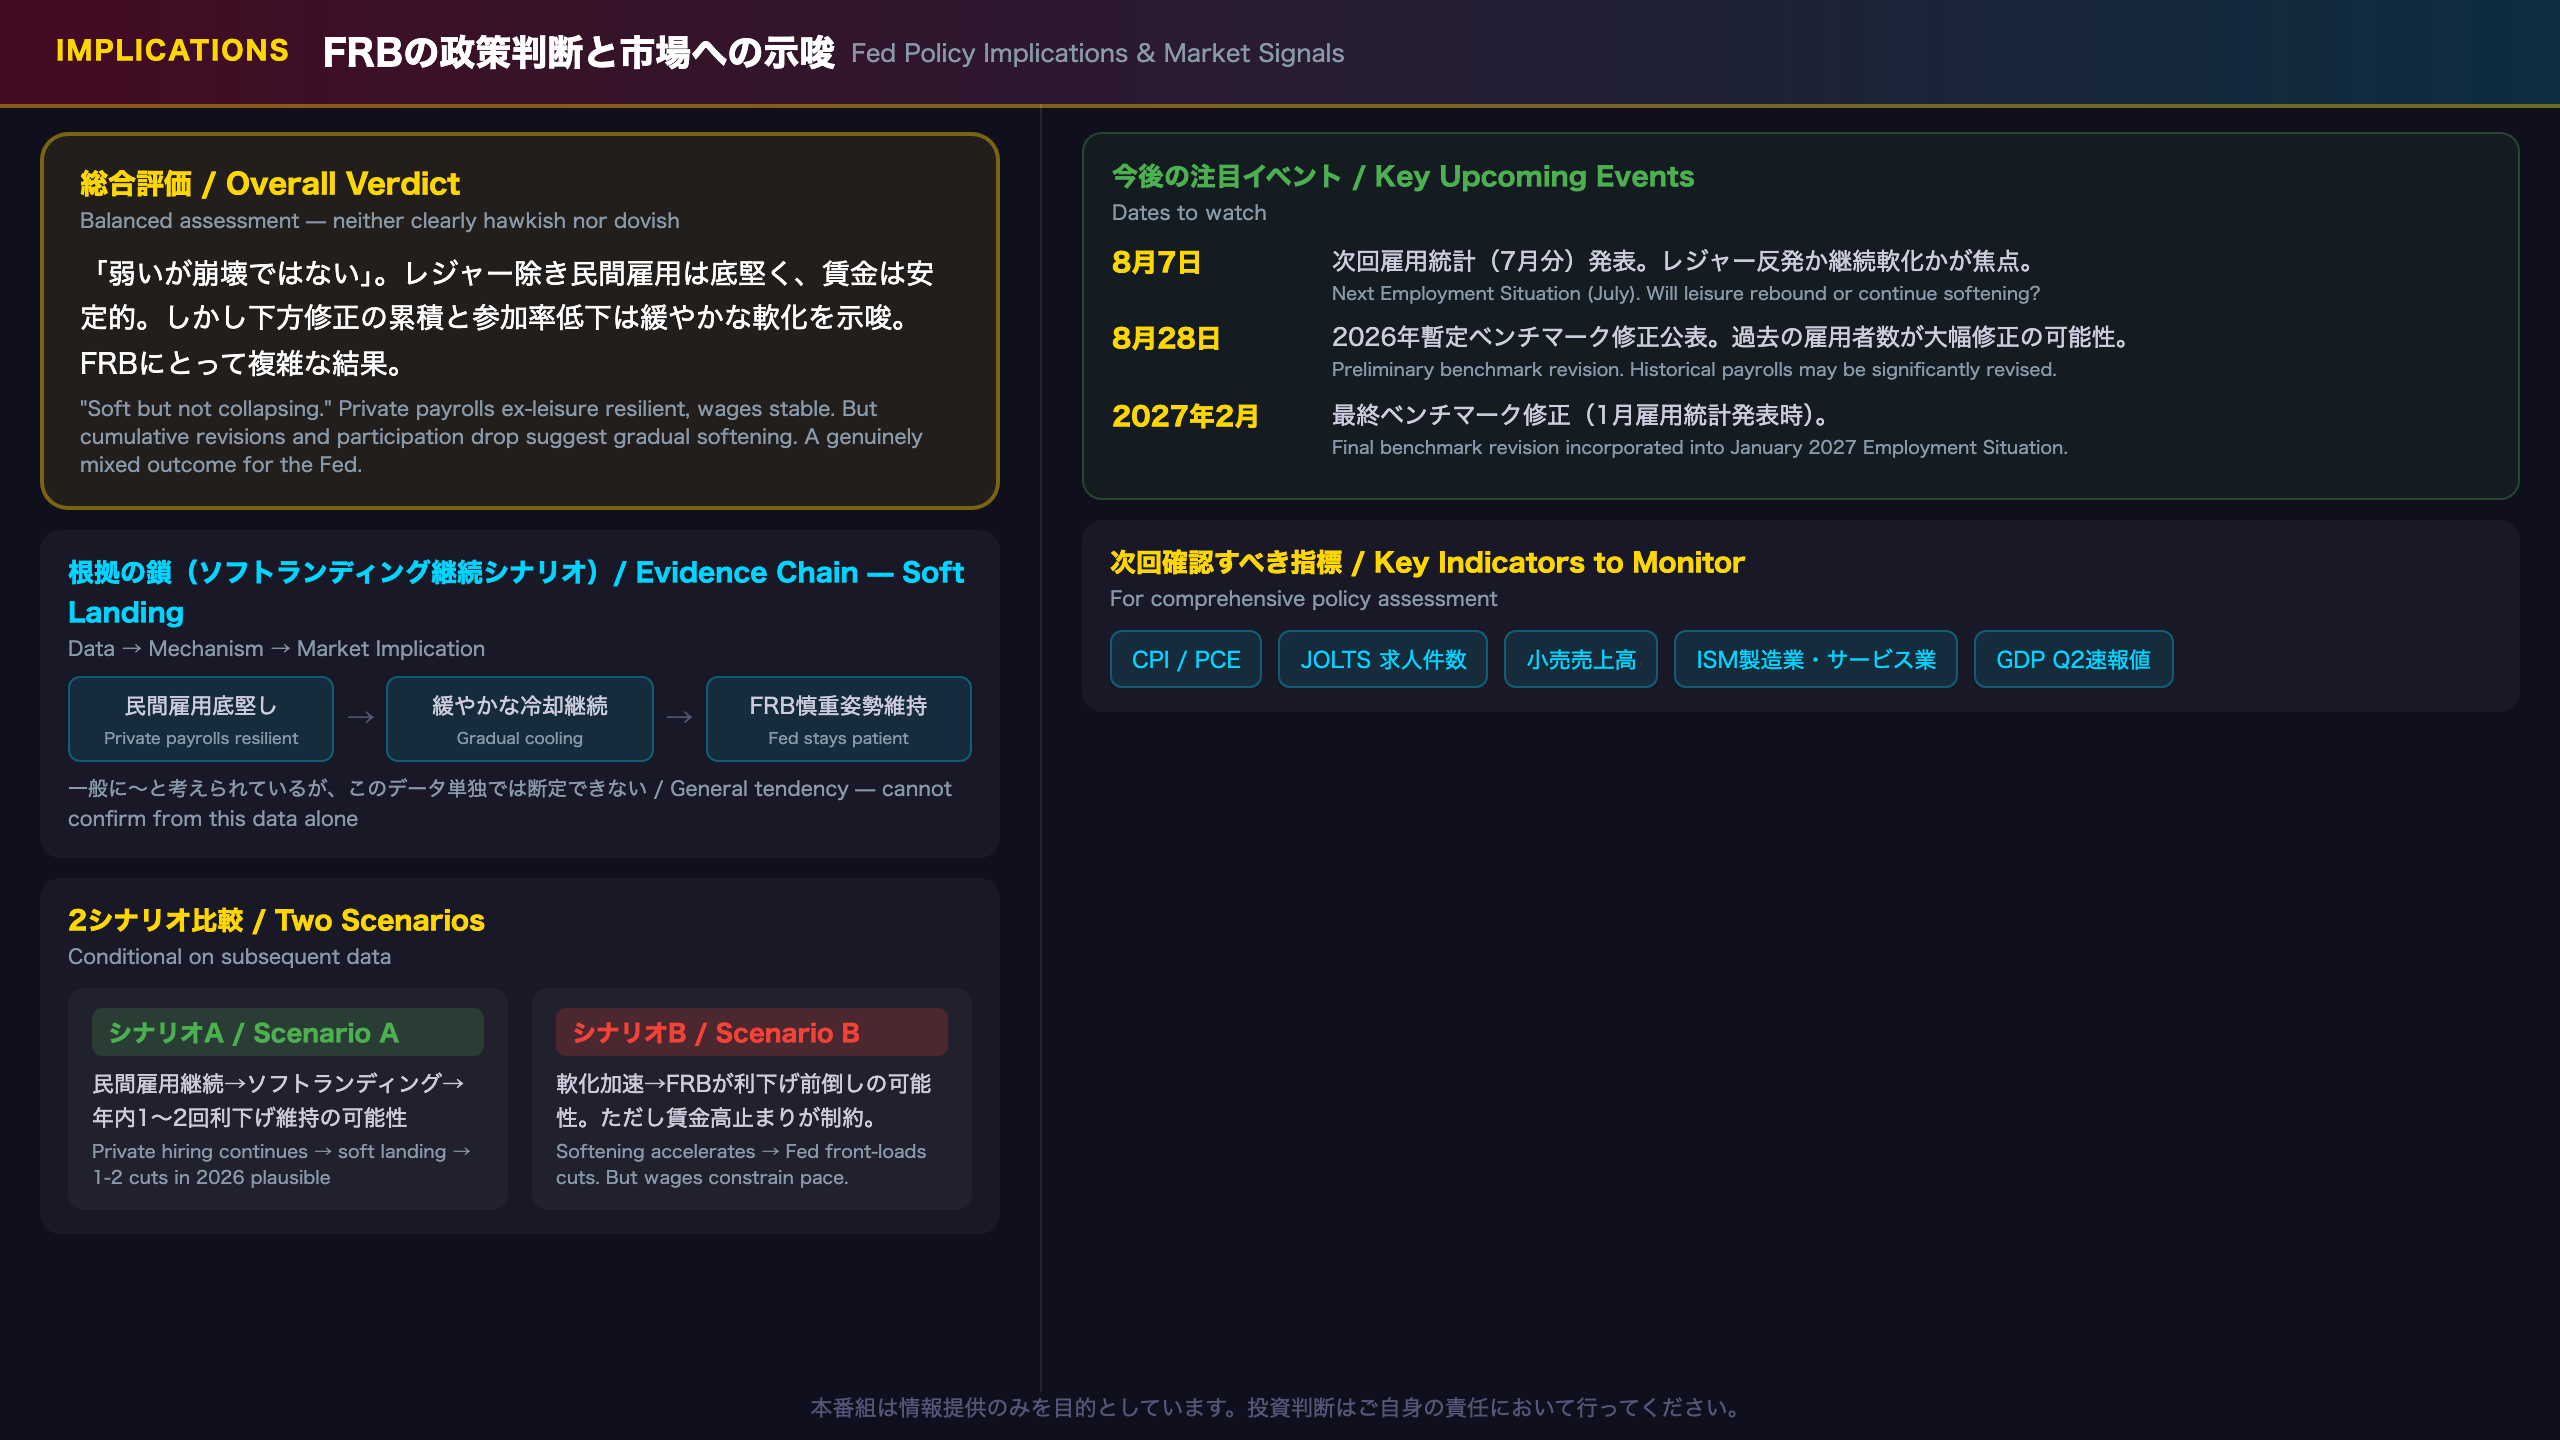
Task: Select the 緩やかな冷却継続 chain box
Action: tap(520, 719)
